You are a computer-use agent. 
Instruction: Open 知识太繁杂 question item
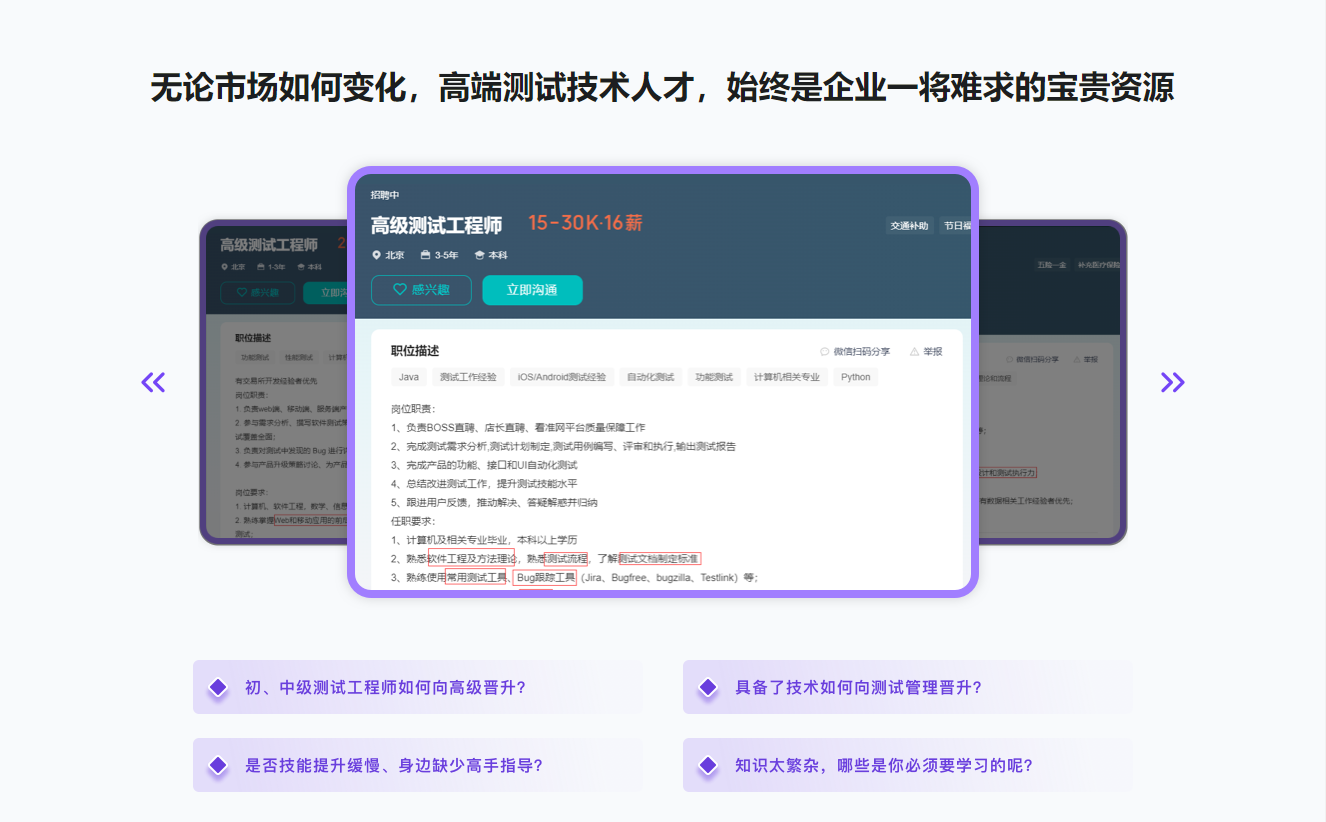(x=907, y=765)
